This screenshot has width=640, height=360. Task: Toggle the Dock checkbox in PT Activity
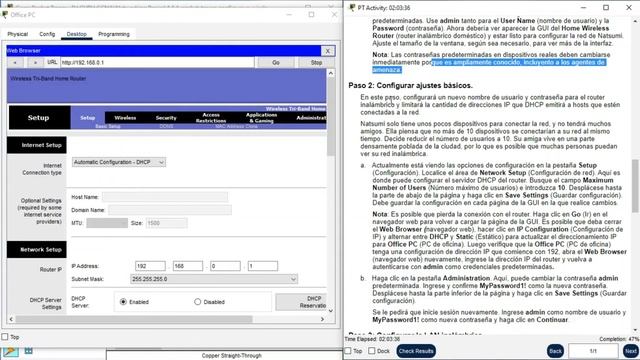(371, 351)
